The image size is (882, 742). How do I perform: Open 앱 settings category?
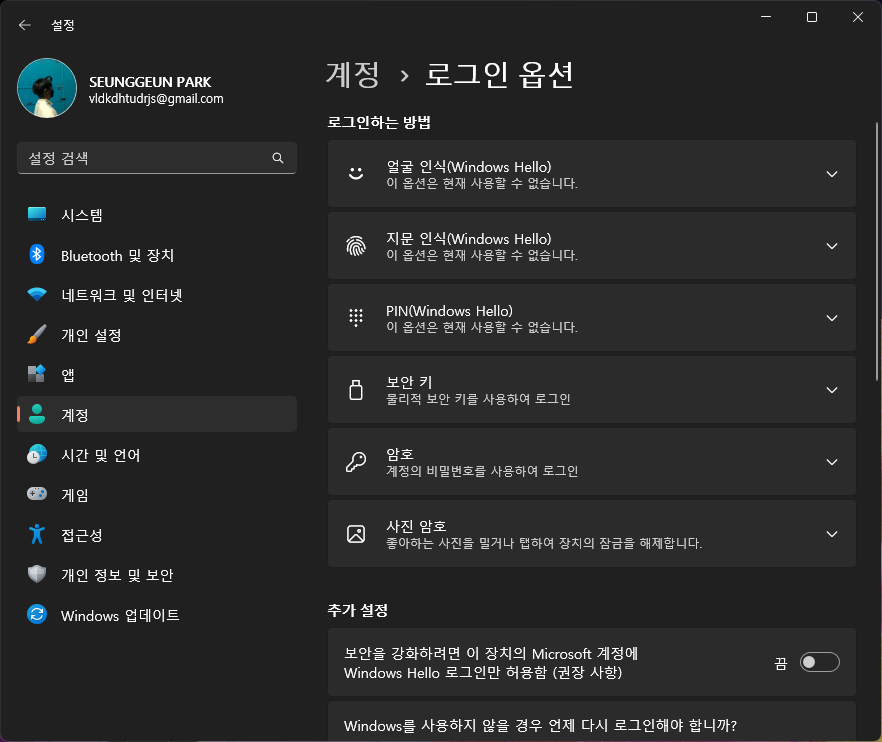[157, 375]
